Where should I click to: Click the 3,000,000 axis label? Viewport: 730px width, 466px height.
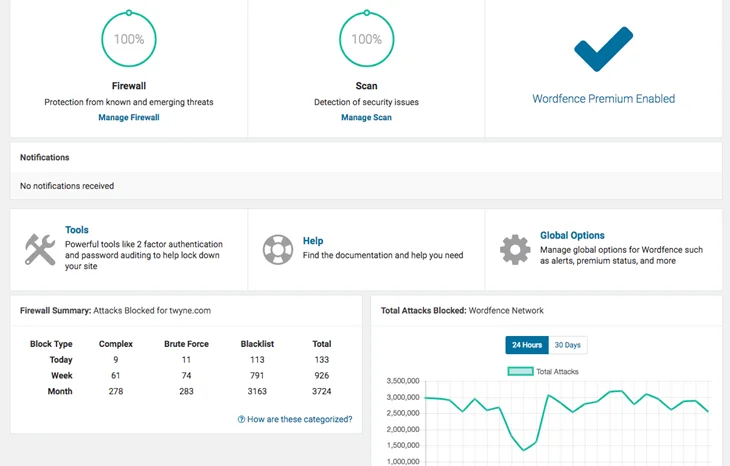tap(403, 397)
